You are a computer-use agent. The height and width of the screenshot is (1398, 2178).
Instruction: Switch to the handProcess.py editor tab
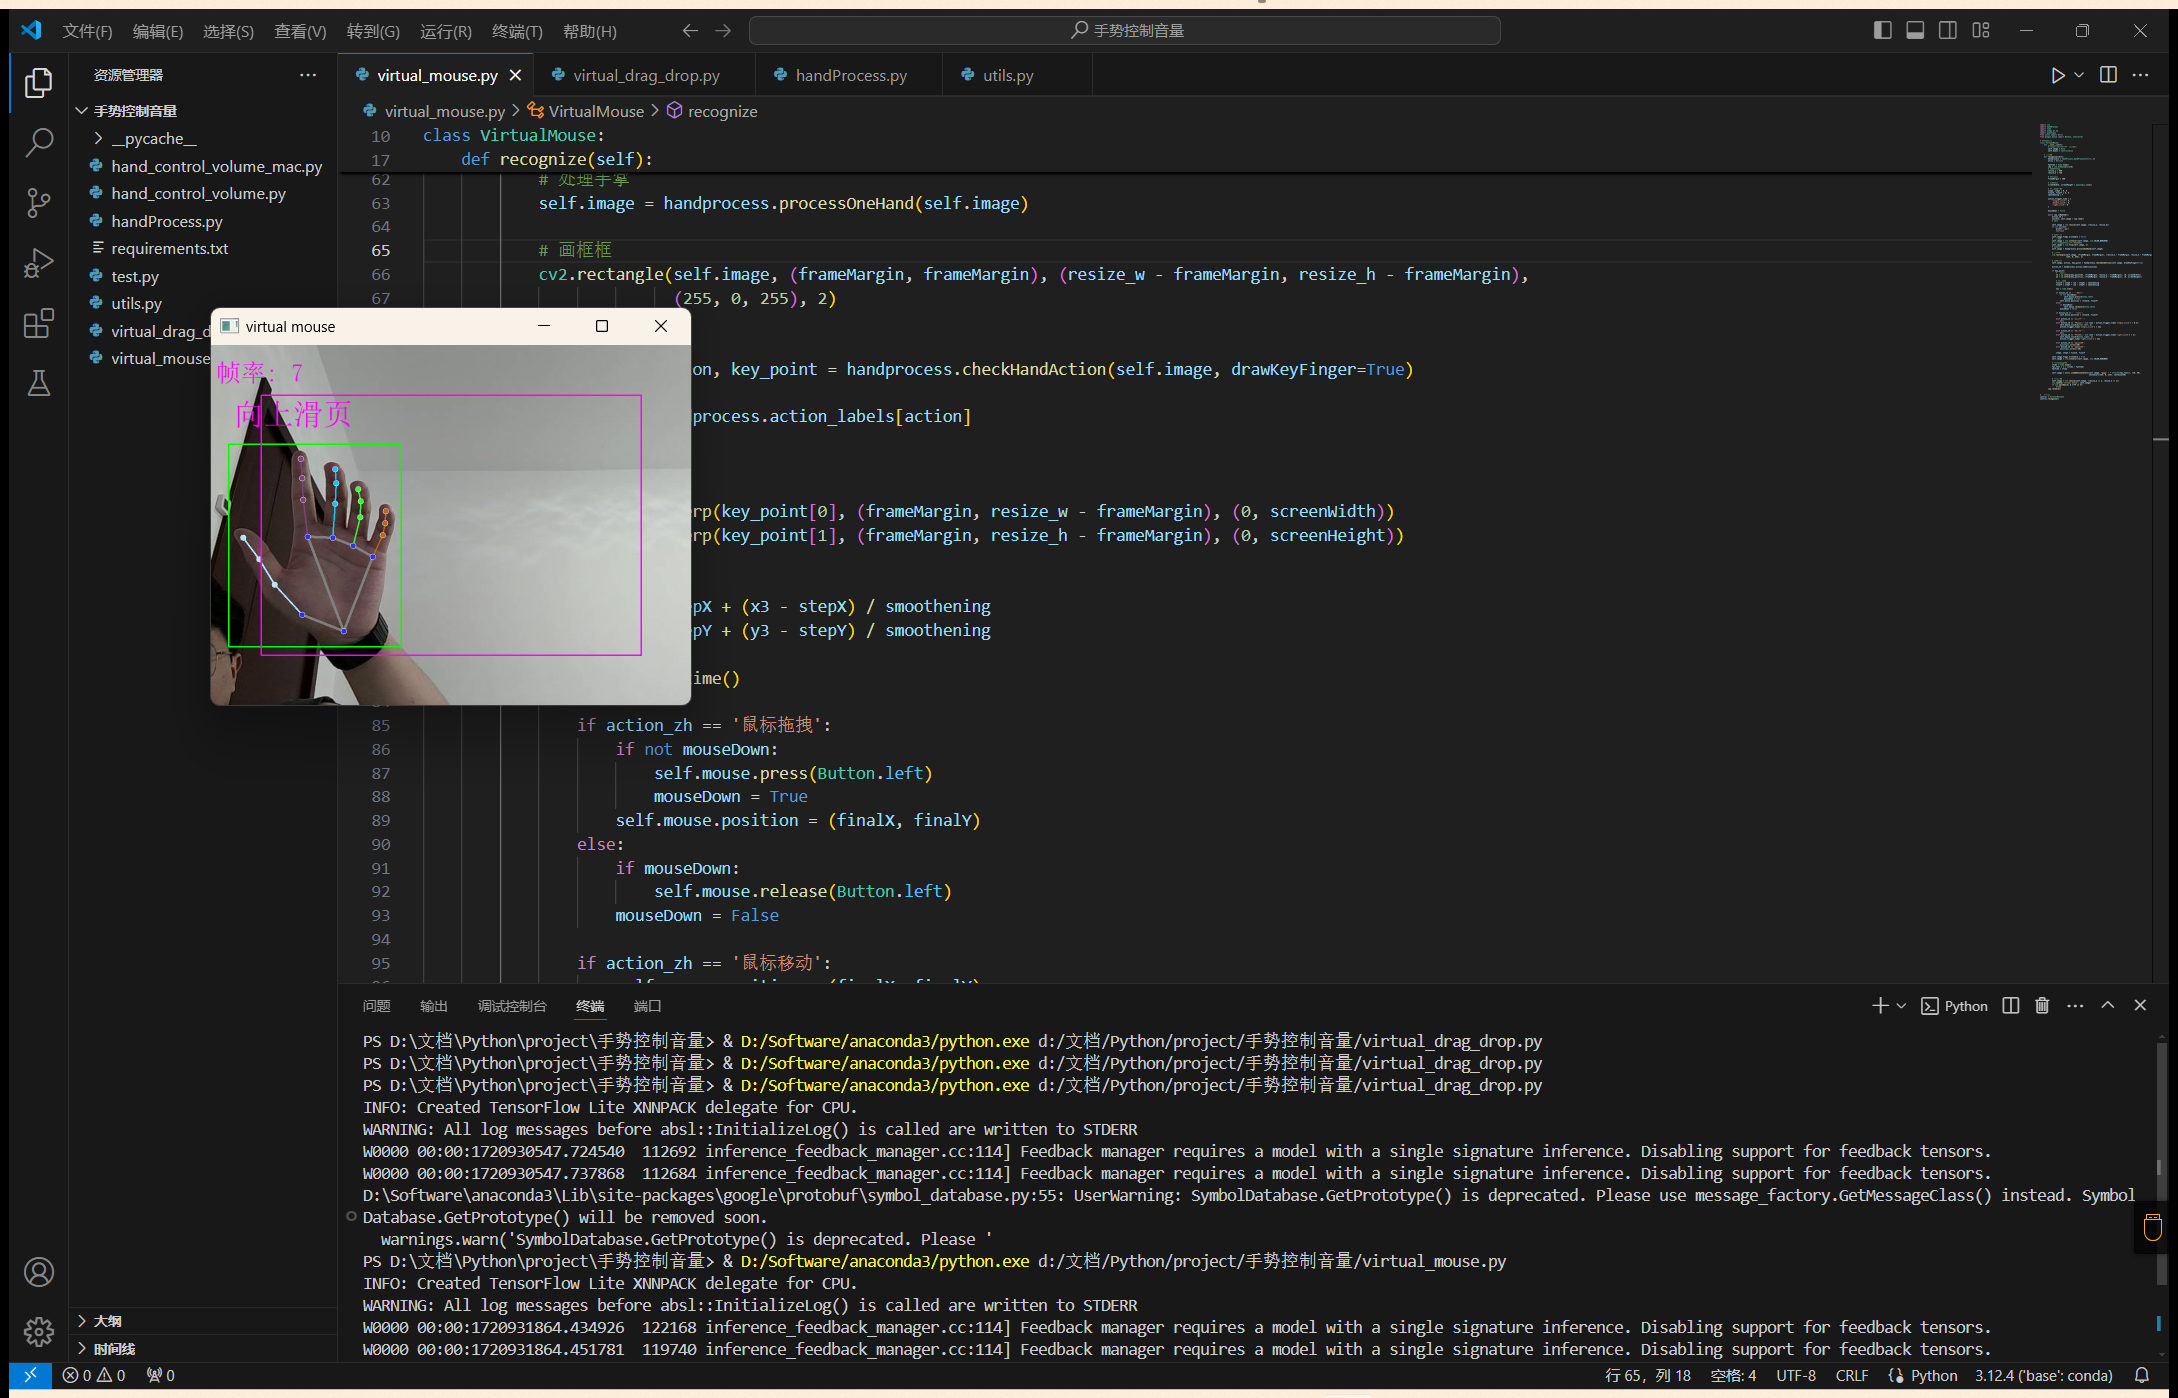coord(850,75)
